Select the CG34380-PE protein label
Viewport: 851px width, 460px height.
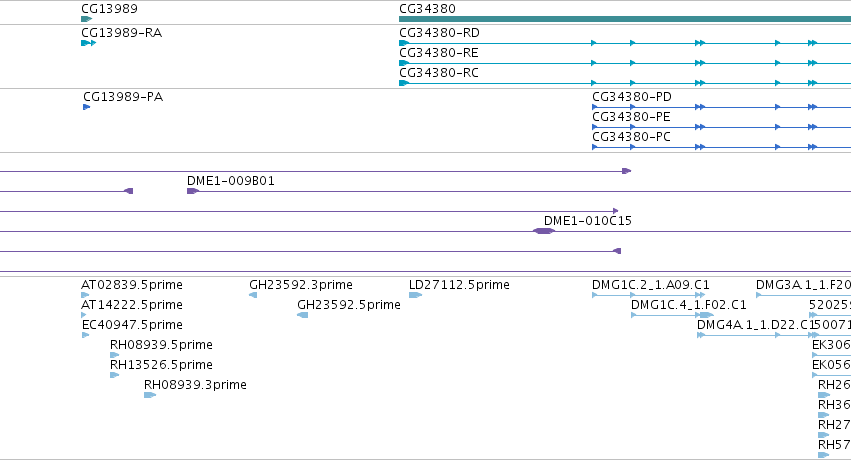click(x=631, y=117)
